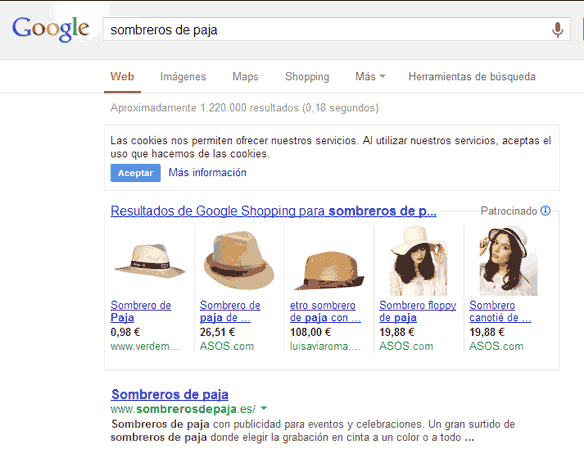Image resolution: width=584 pixels, height=463 pixels.
Task: Open the Sombrero de paja de ... link
Action: 230,311
